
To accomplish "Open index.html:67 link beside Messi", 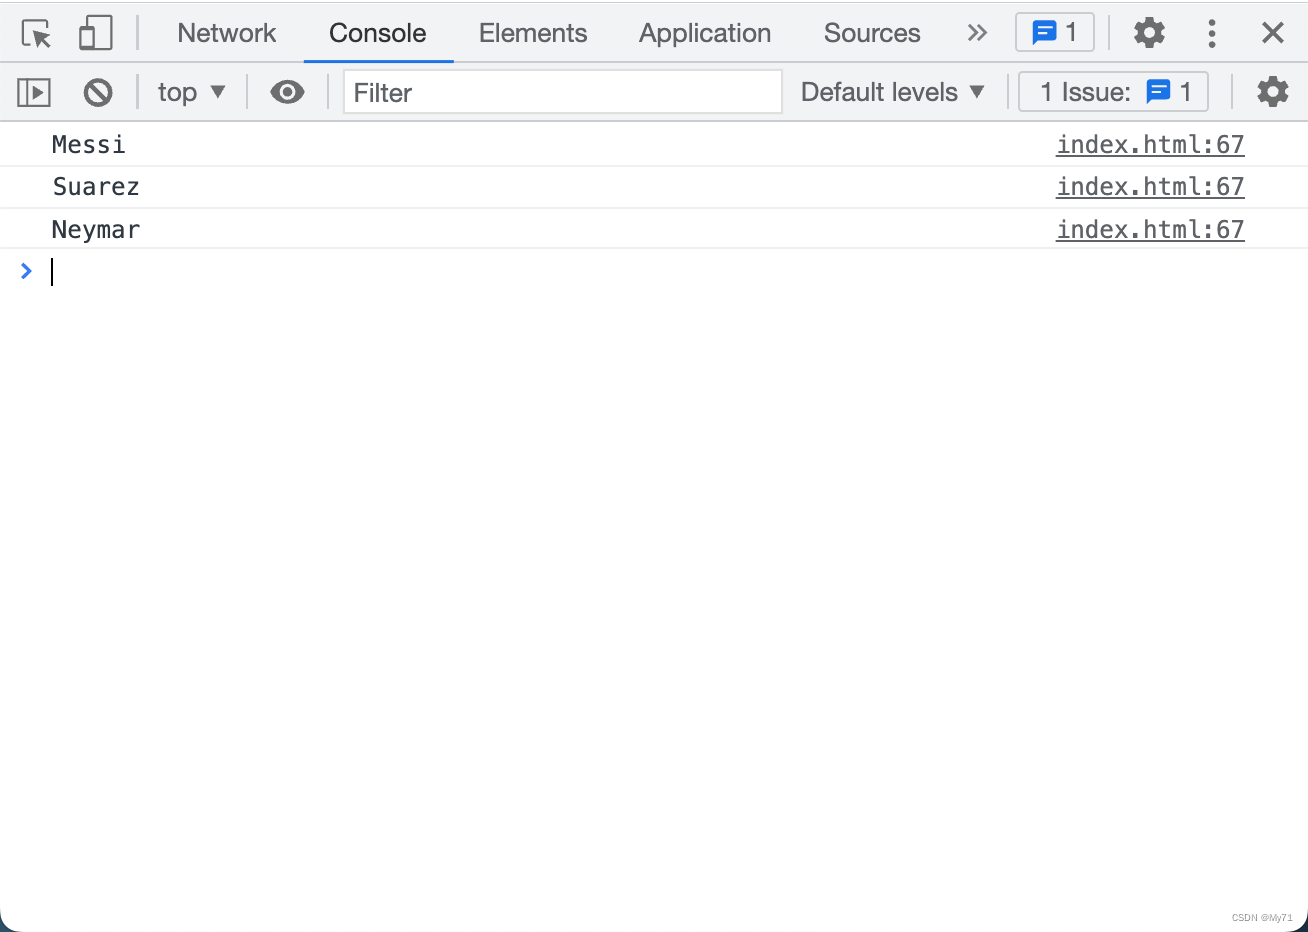I will point(1150,145).
